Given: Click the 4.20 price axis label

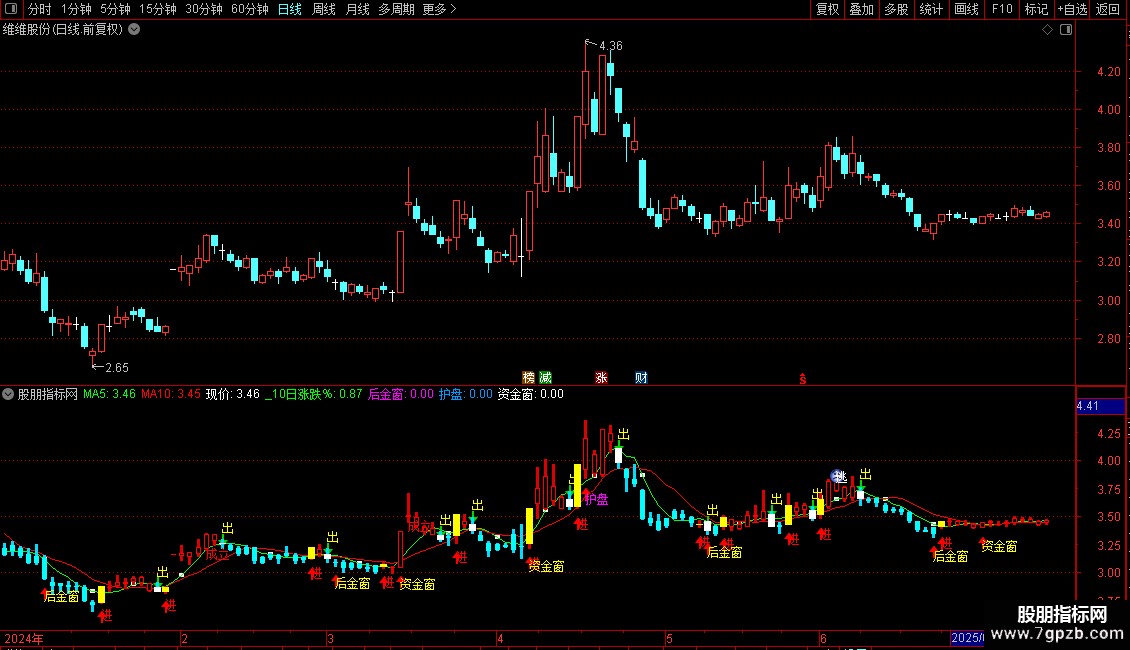Looking at the screenshot, I should tap(1108, 71).
